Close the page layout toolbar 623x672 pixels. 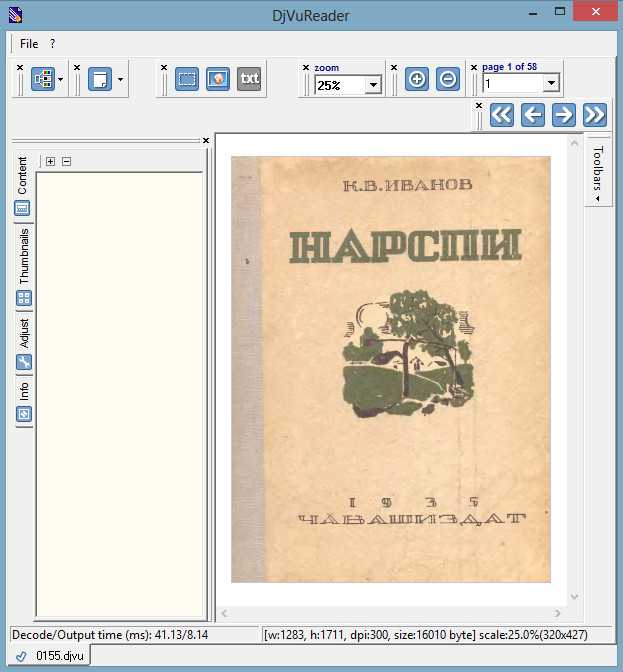(x=77, y=68)
